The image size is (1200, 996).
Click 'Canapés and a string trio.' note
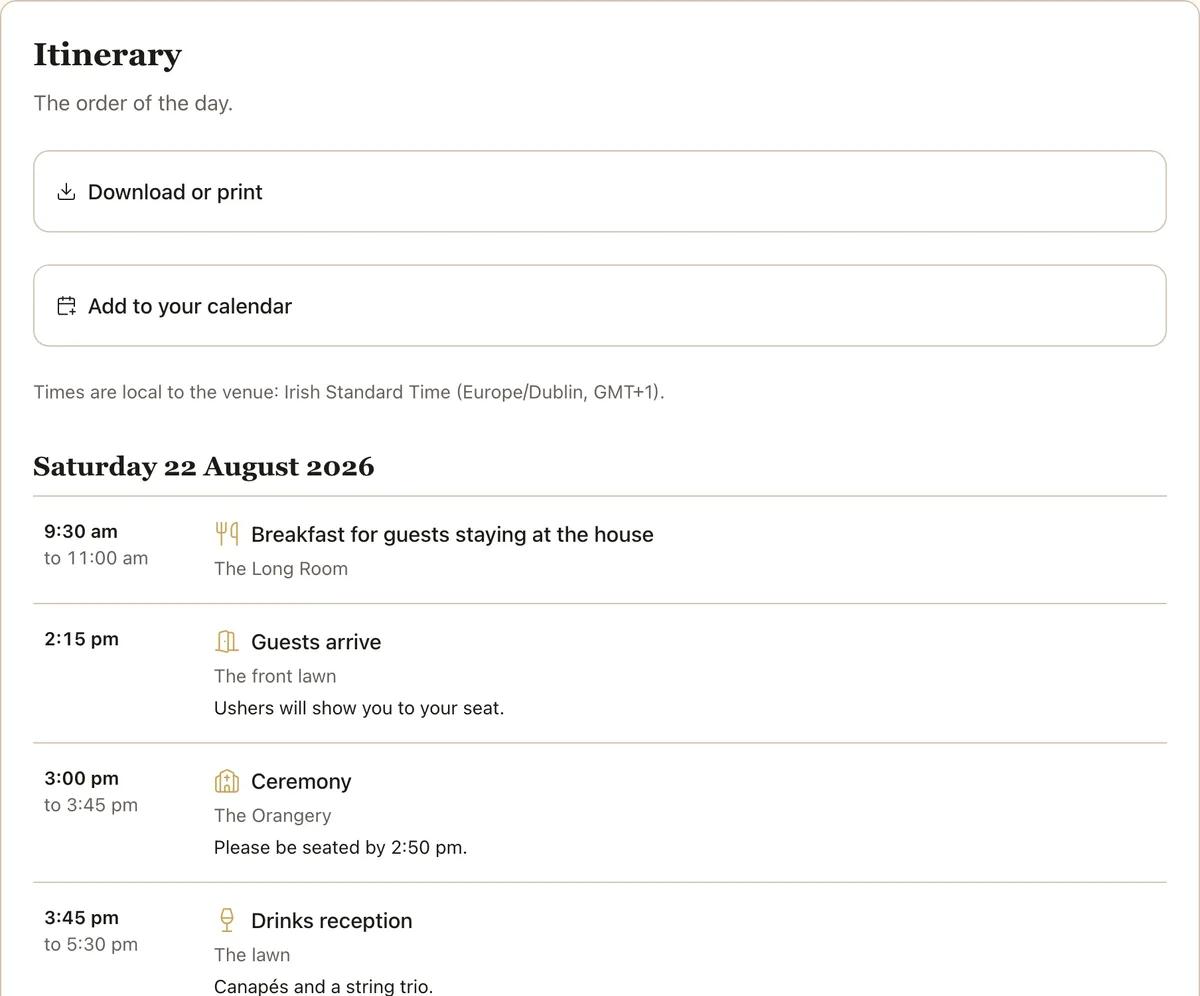324,987
